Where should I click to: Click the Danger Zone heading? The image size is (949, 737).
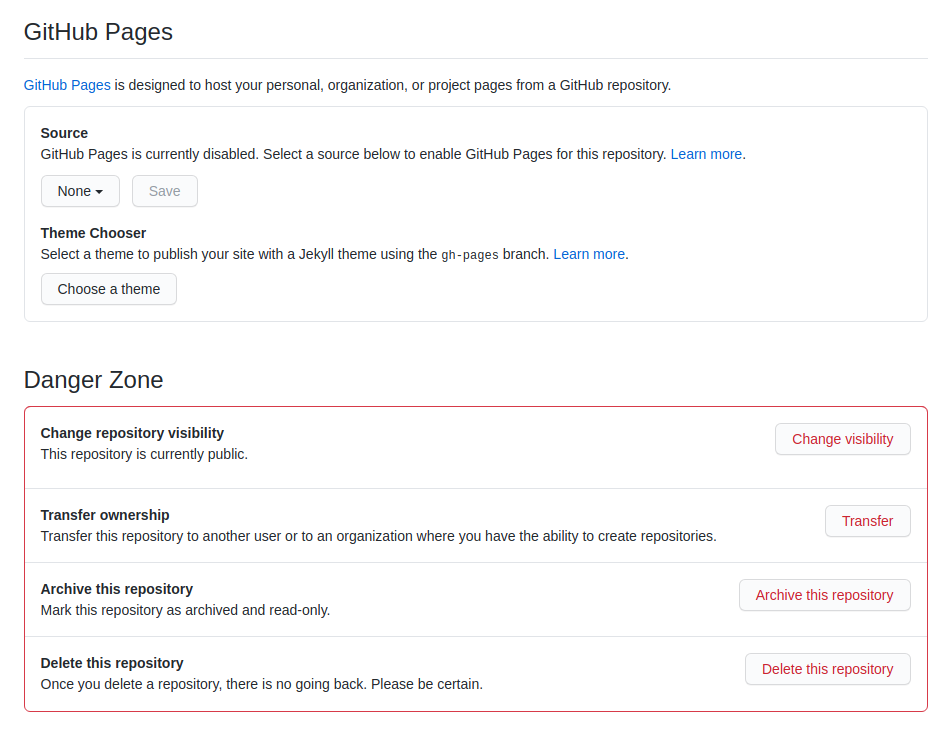(x=93, y=380)
